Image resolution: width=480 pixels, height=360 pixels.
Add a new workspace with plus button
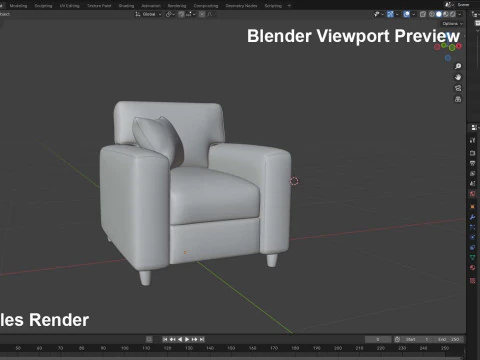(289, 6)
